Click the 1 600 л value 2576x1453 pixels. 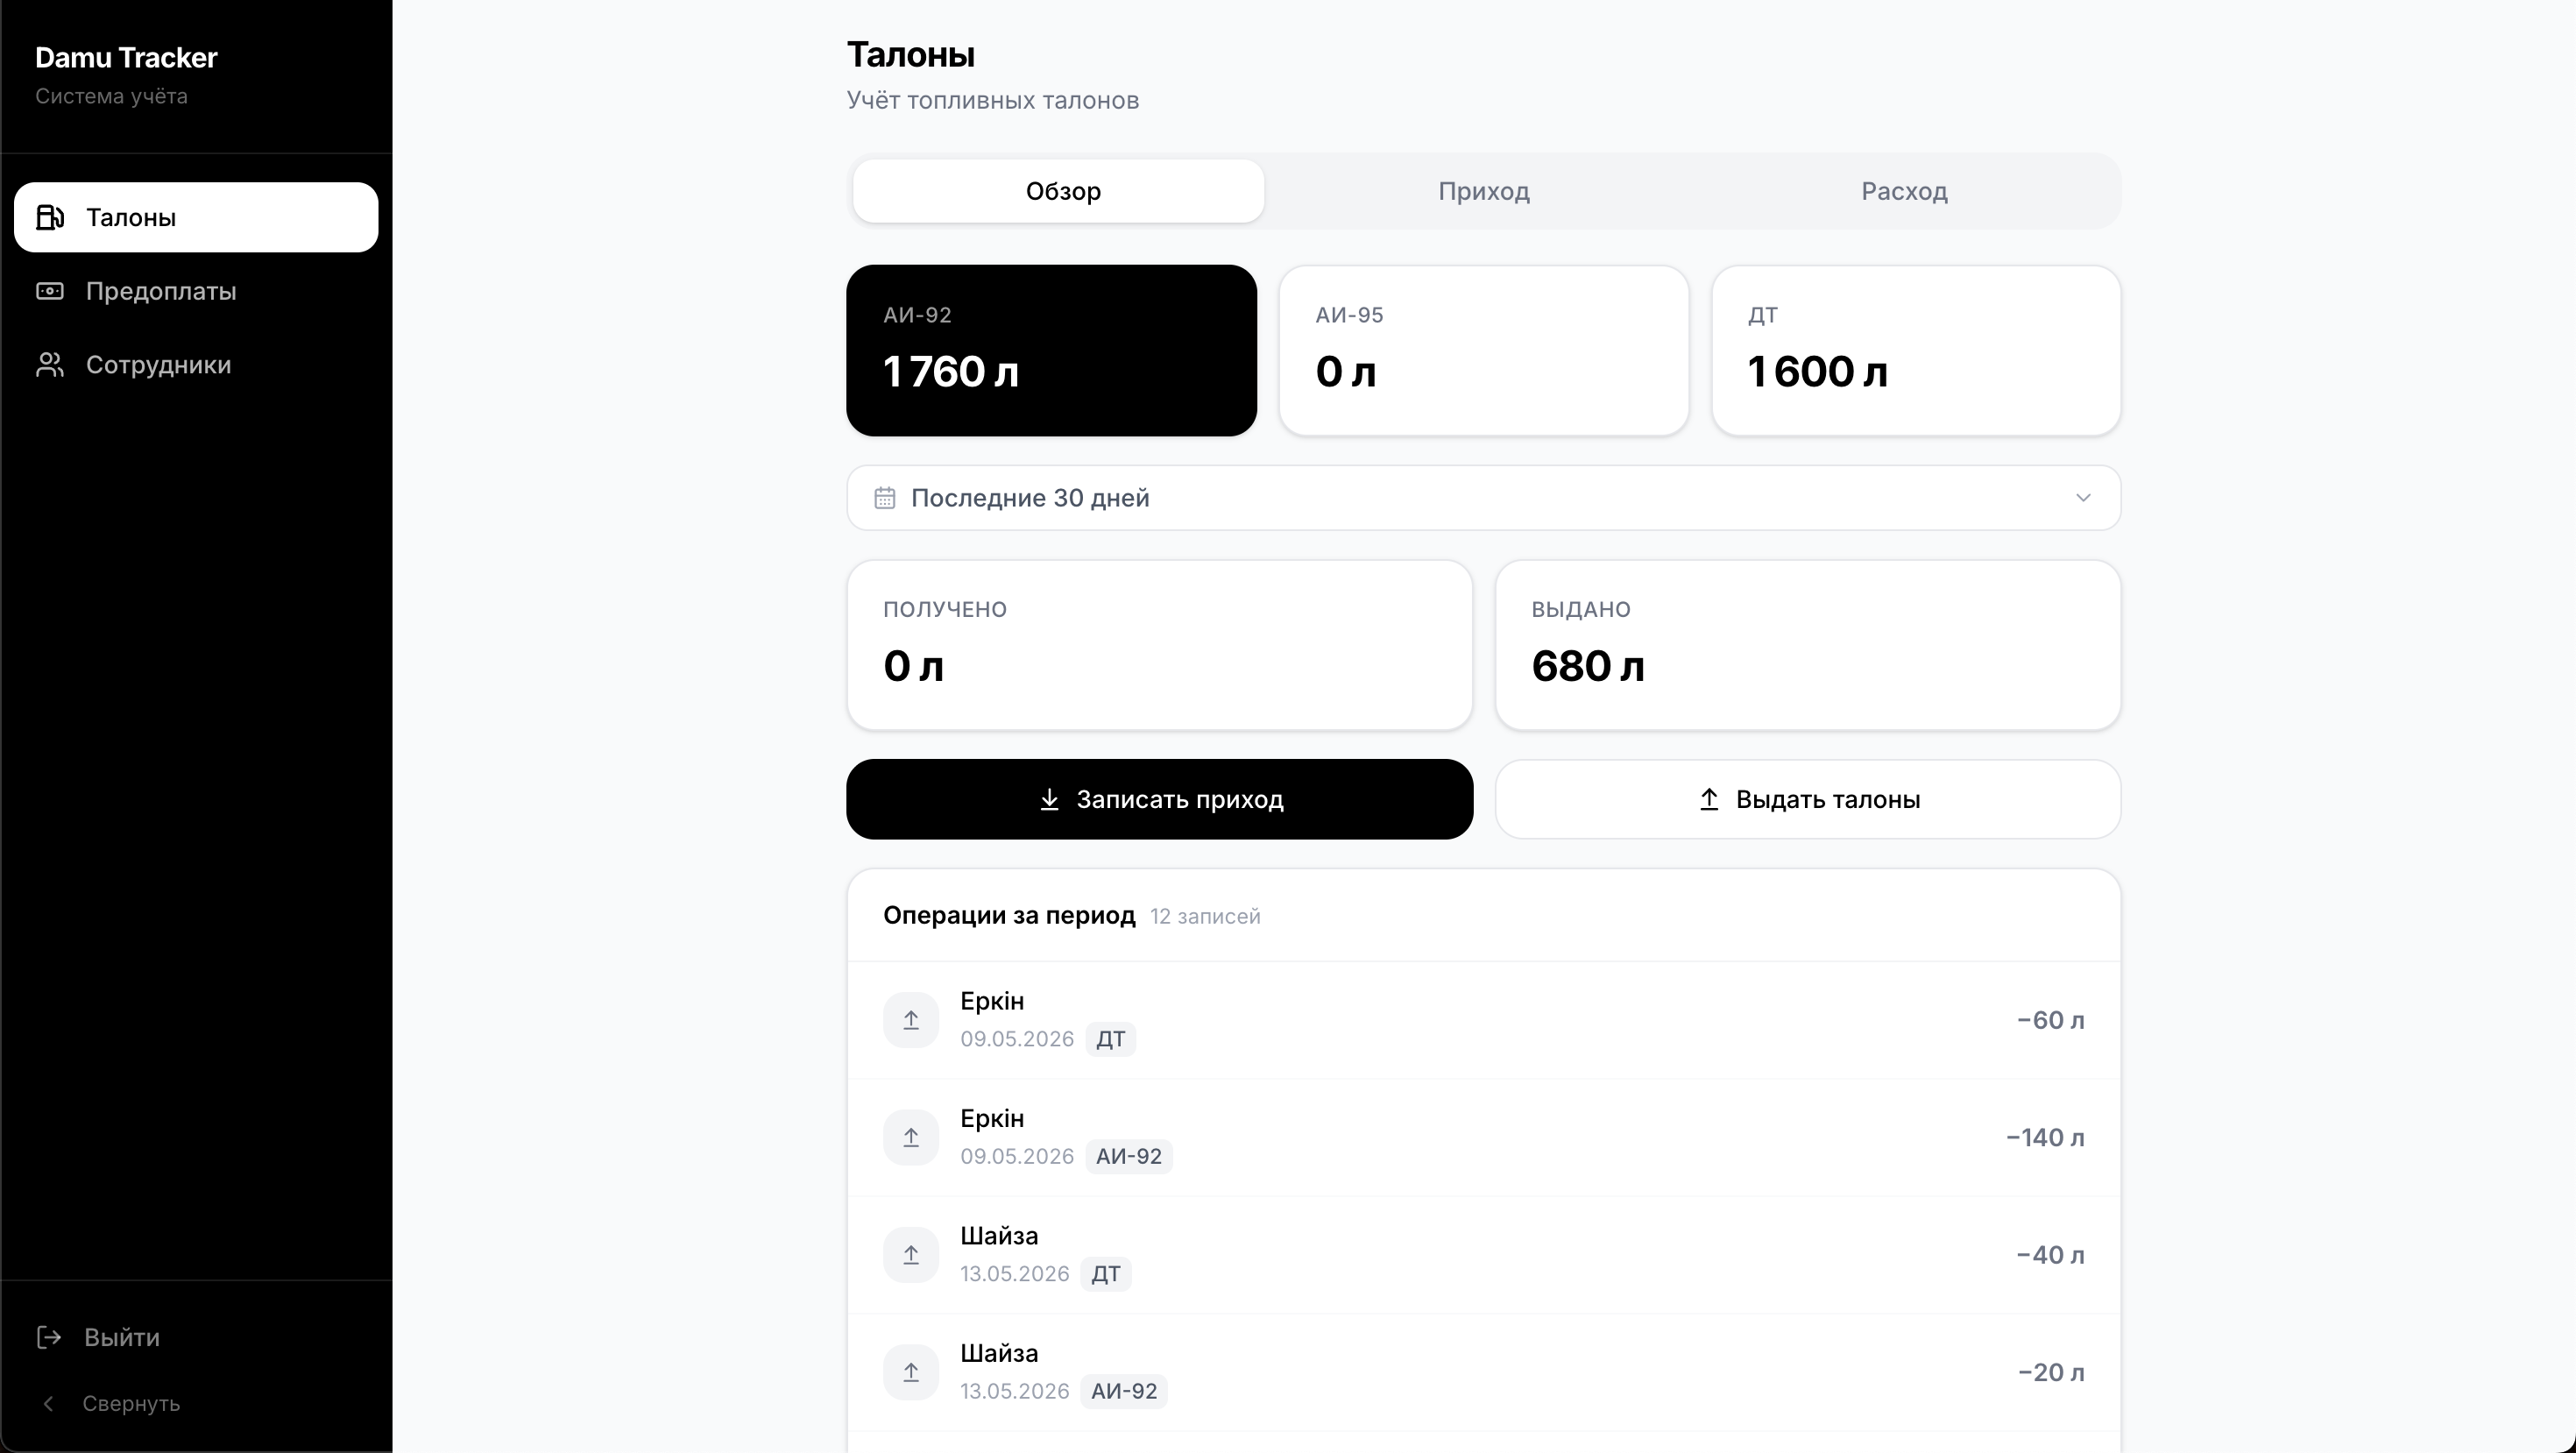click(x=1817, y=371)
